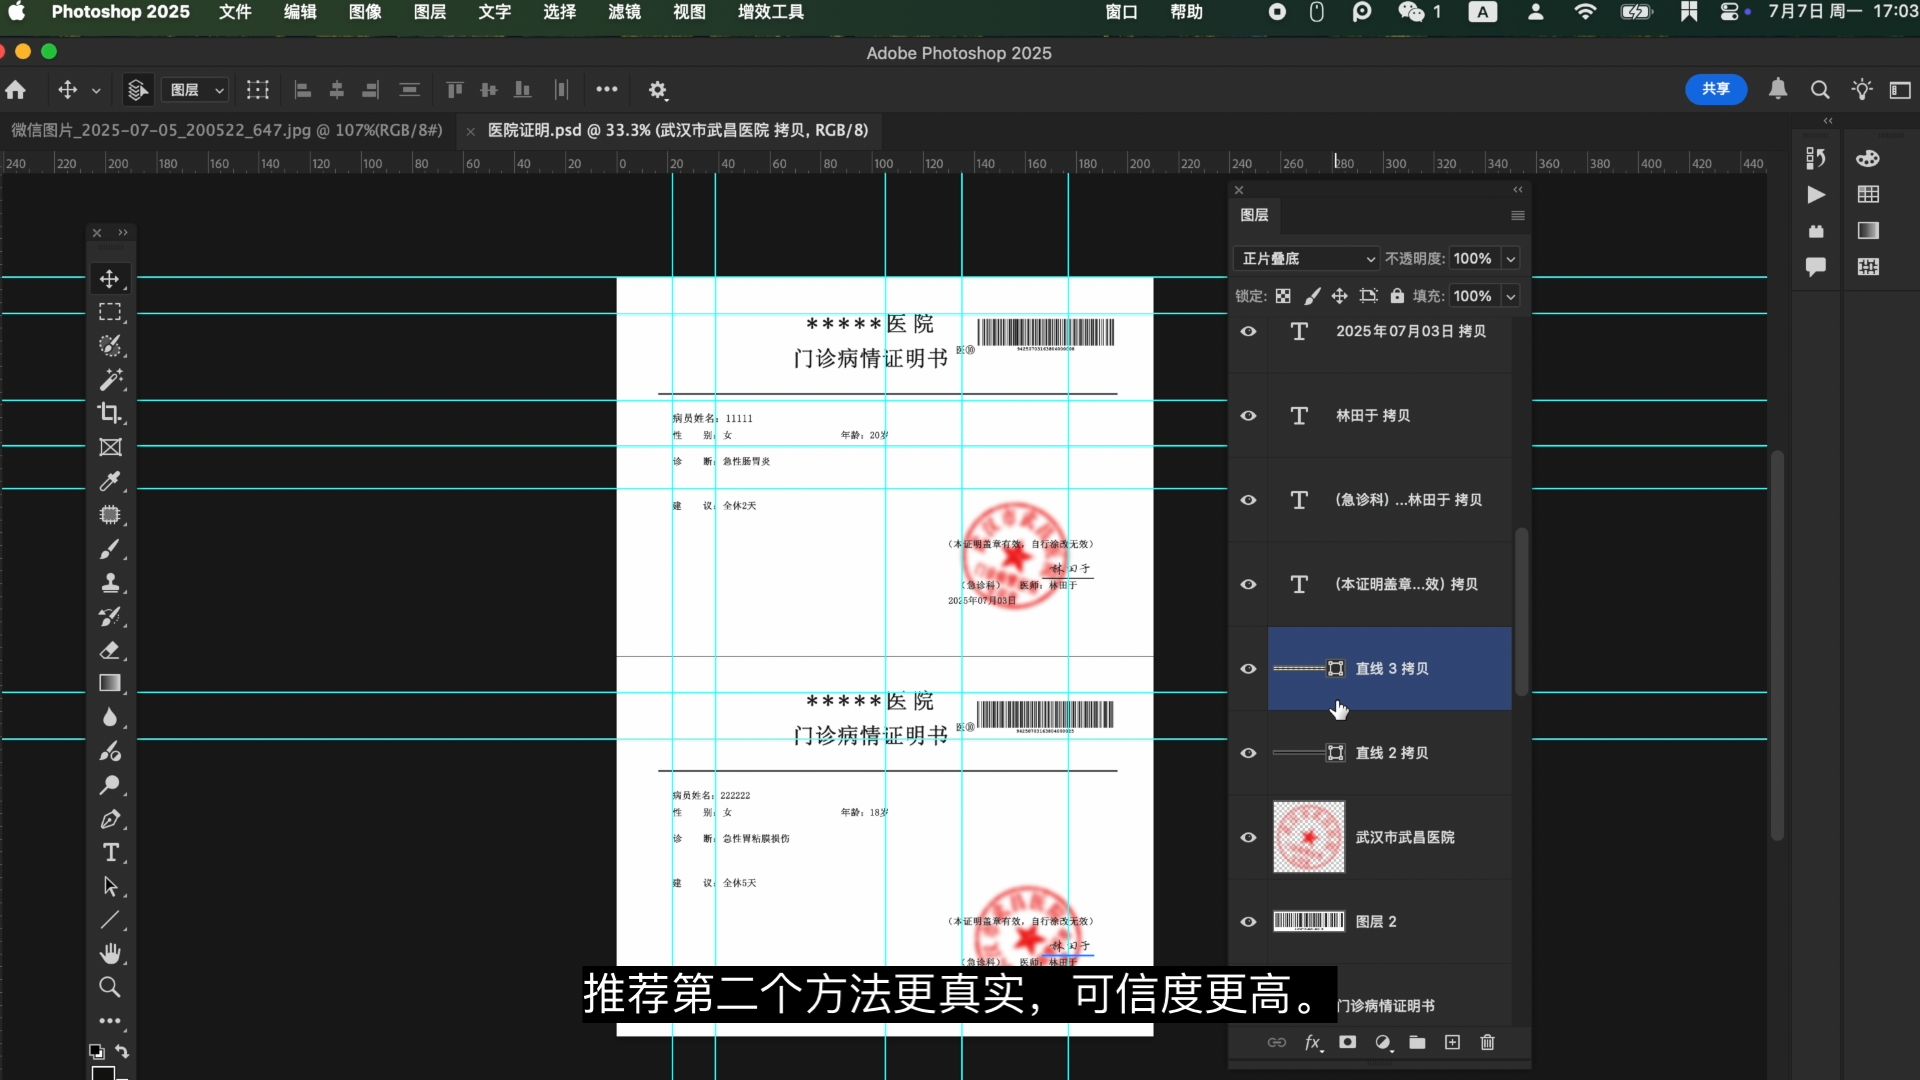
Task: Select the Hand tool
Action: (110, 954)
